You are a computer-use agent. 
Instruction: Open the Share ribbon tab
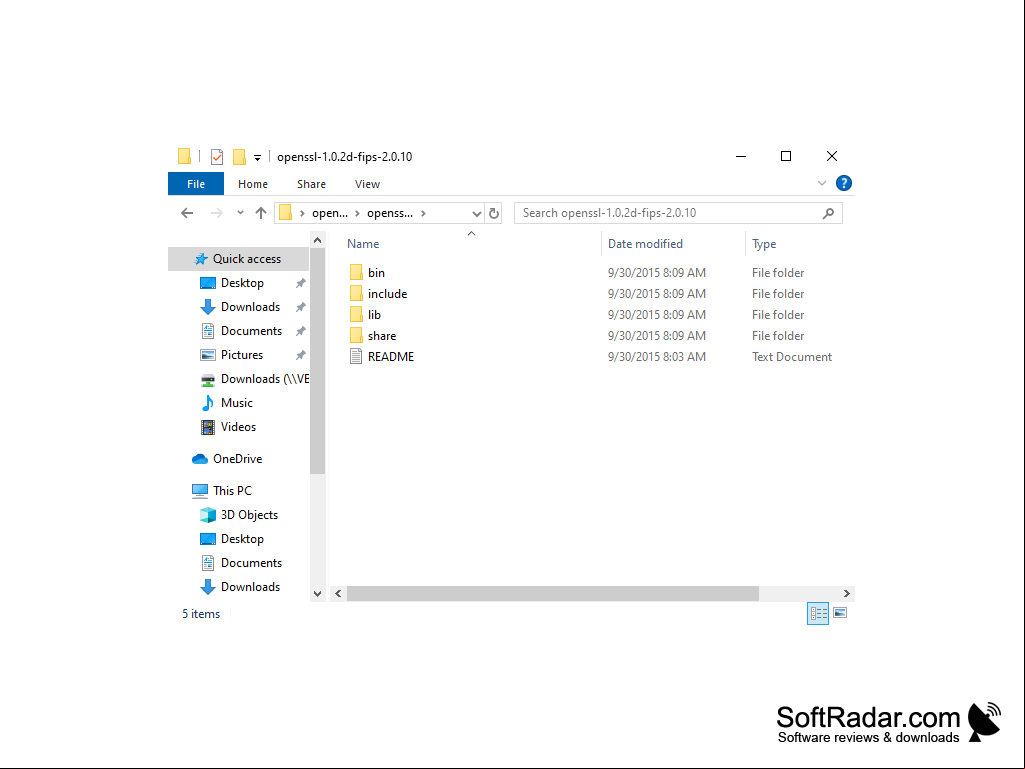coord(311,184)
